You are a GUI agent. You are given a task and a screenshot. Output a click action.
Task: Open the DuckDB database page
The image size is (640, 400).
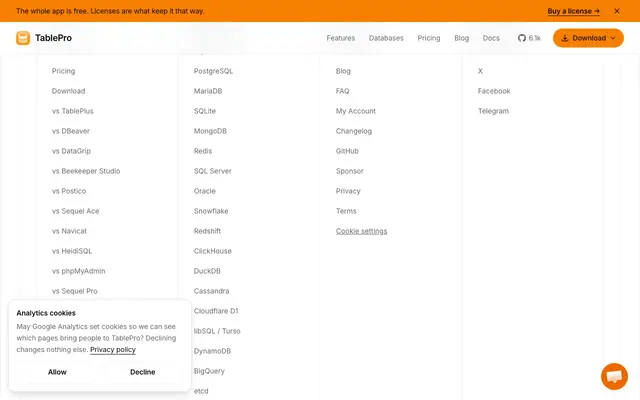pyautogui.click(x=207, y=271)
